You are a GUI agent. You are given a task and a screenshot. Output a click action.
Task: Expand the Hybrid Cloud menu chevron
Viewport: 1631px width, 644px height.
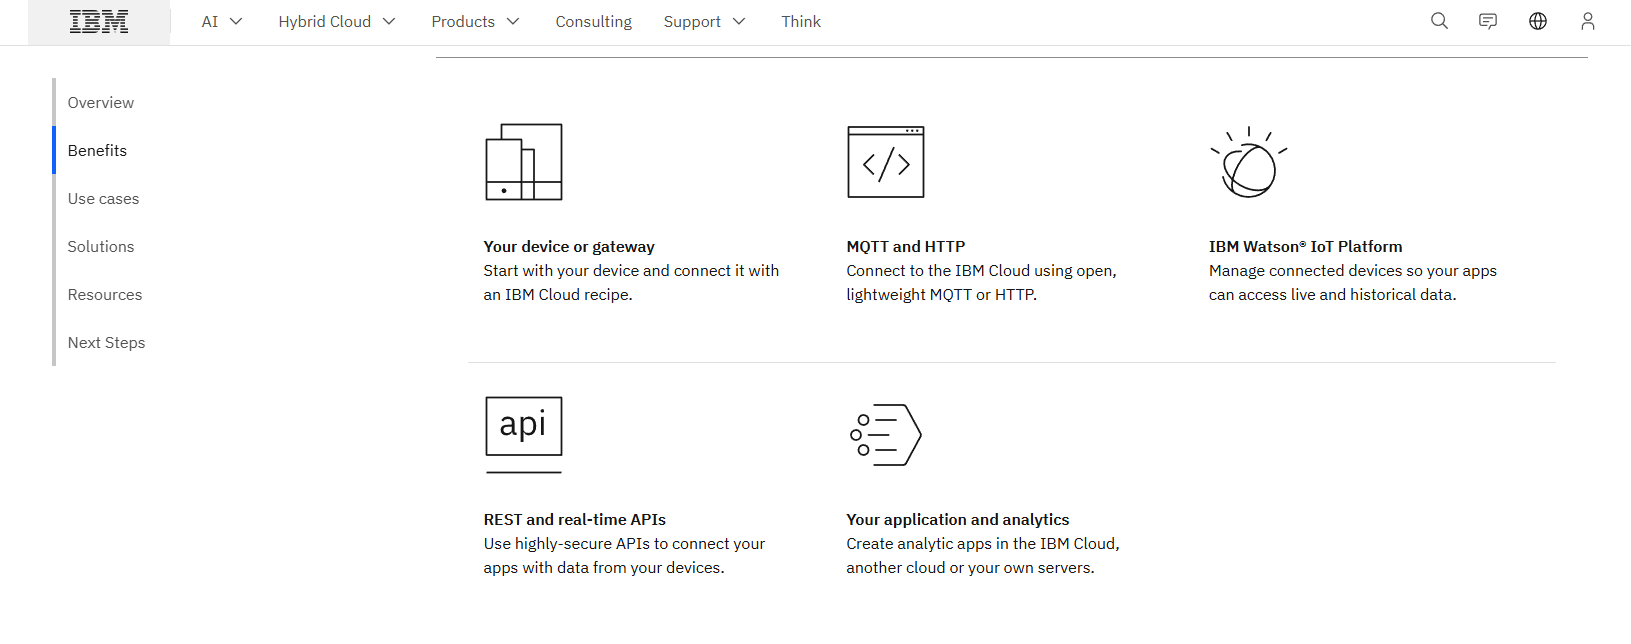point(389,21)
